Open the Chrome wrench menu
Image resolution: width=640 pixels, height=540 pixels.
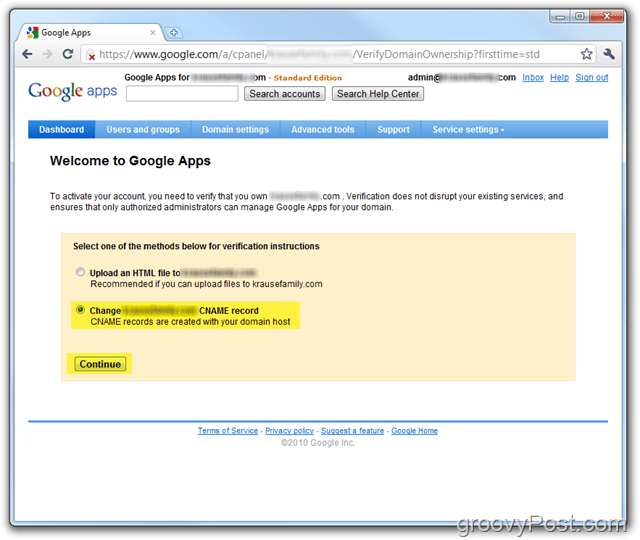click(x=609, y=54)
